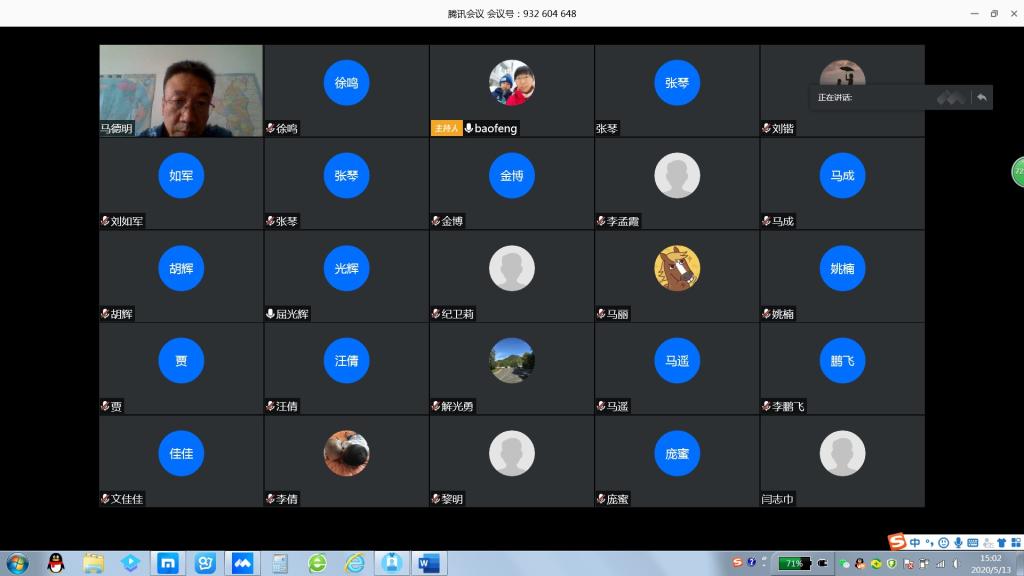
Task: Click the muted mic icon beside 徐鸣
Action: 270,128
